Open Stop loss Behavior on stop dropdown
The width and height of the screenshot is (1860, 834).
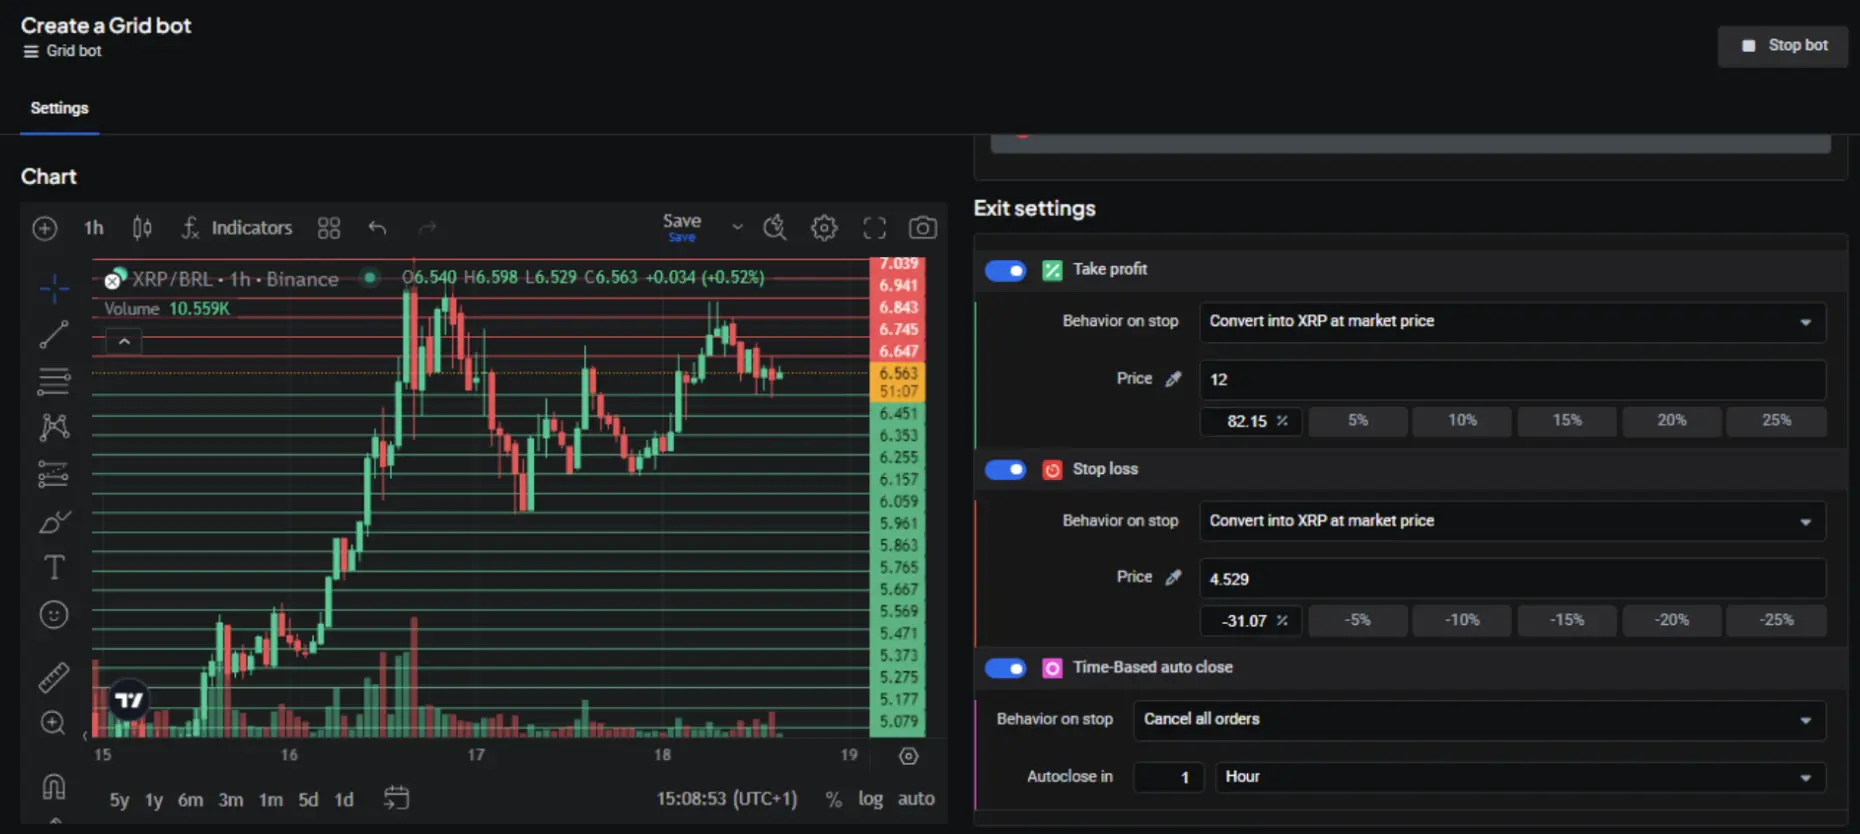coord(1512,521)
